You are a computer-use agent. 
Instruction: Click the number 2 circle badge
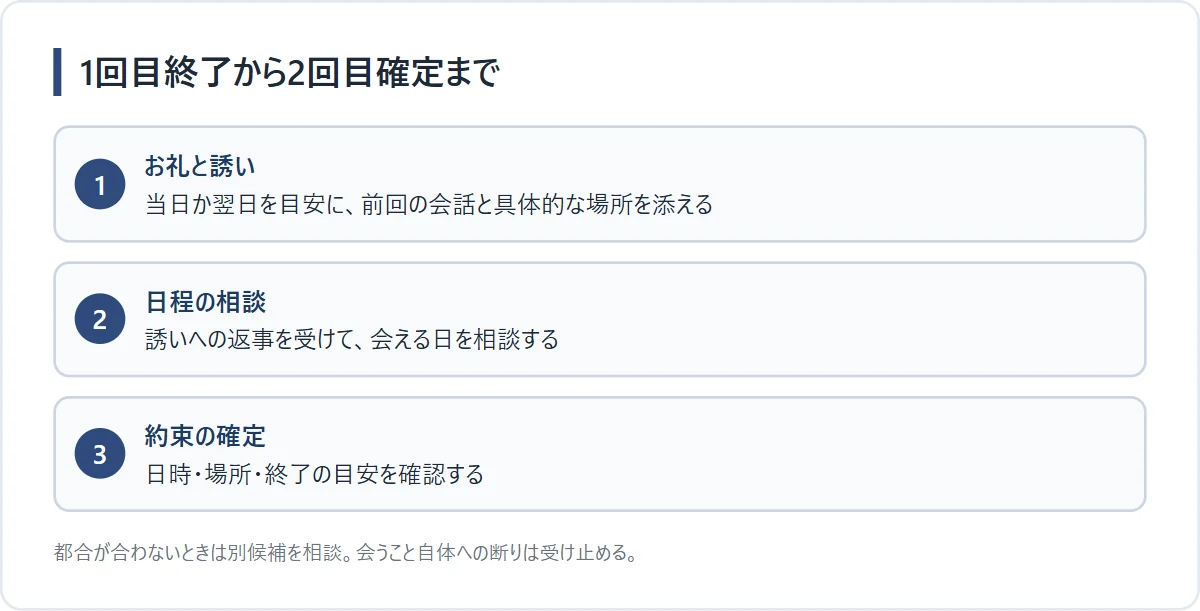[99, 320]
